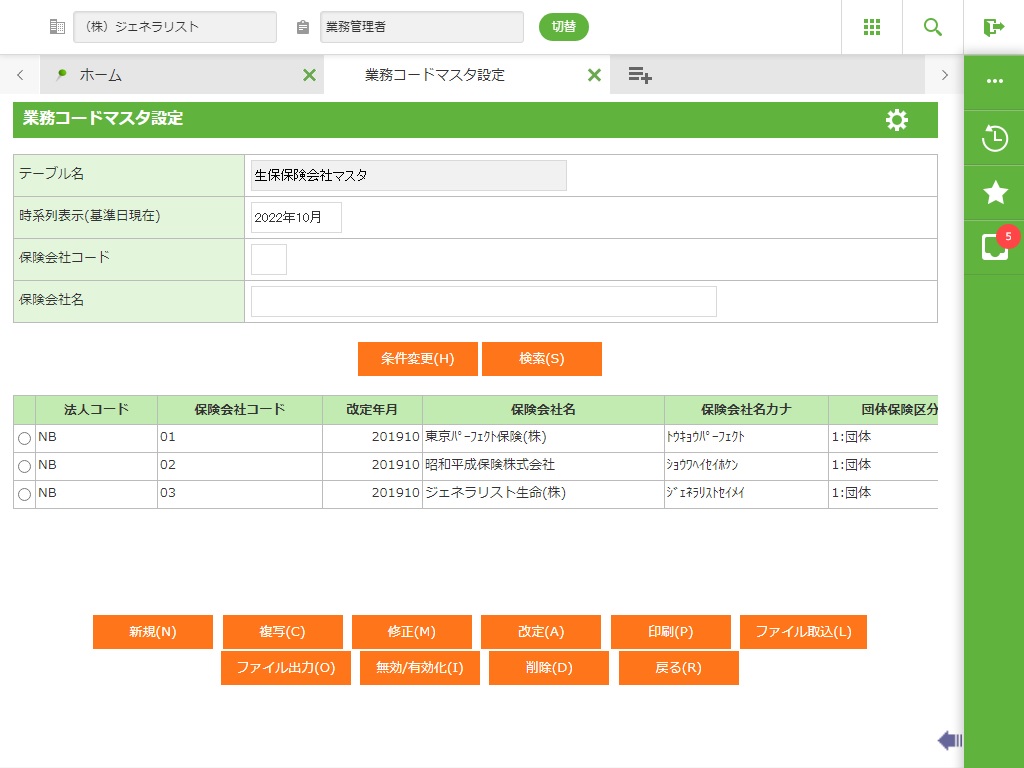Image resolution: width=1024 pixels, height=768 pixels.
Task: Open inbox icon with 5 notifications
Action: 994,247
